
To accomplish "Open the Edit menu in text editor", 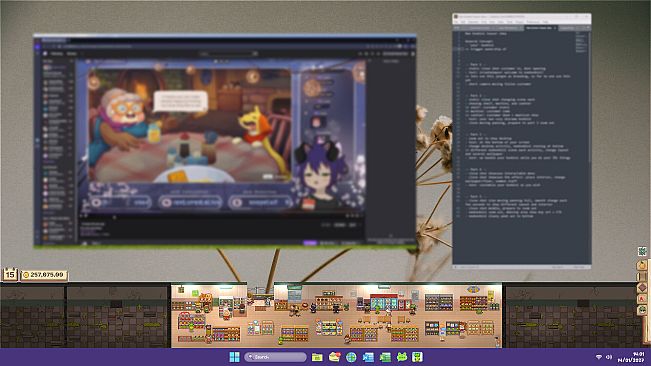I will pos(463,22).
